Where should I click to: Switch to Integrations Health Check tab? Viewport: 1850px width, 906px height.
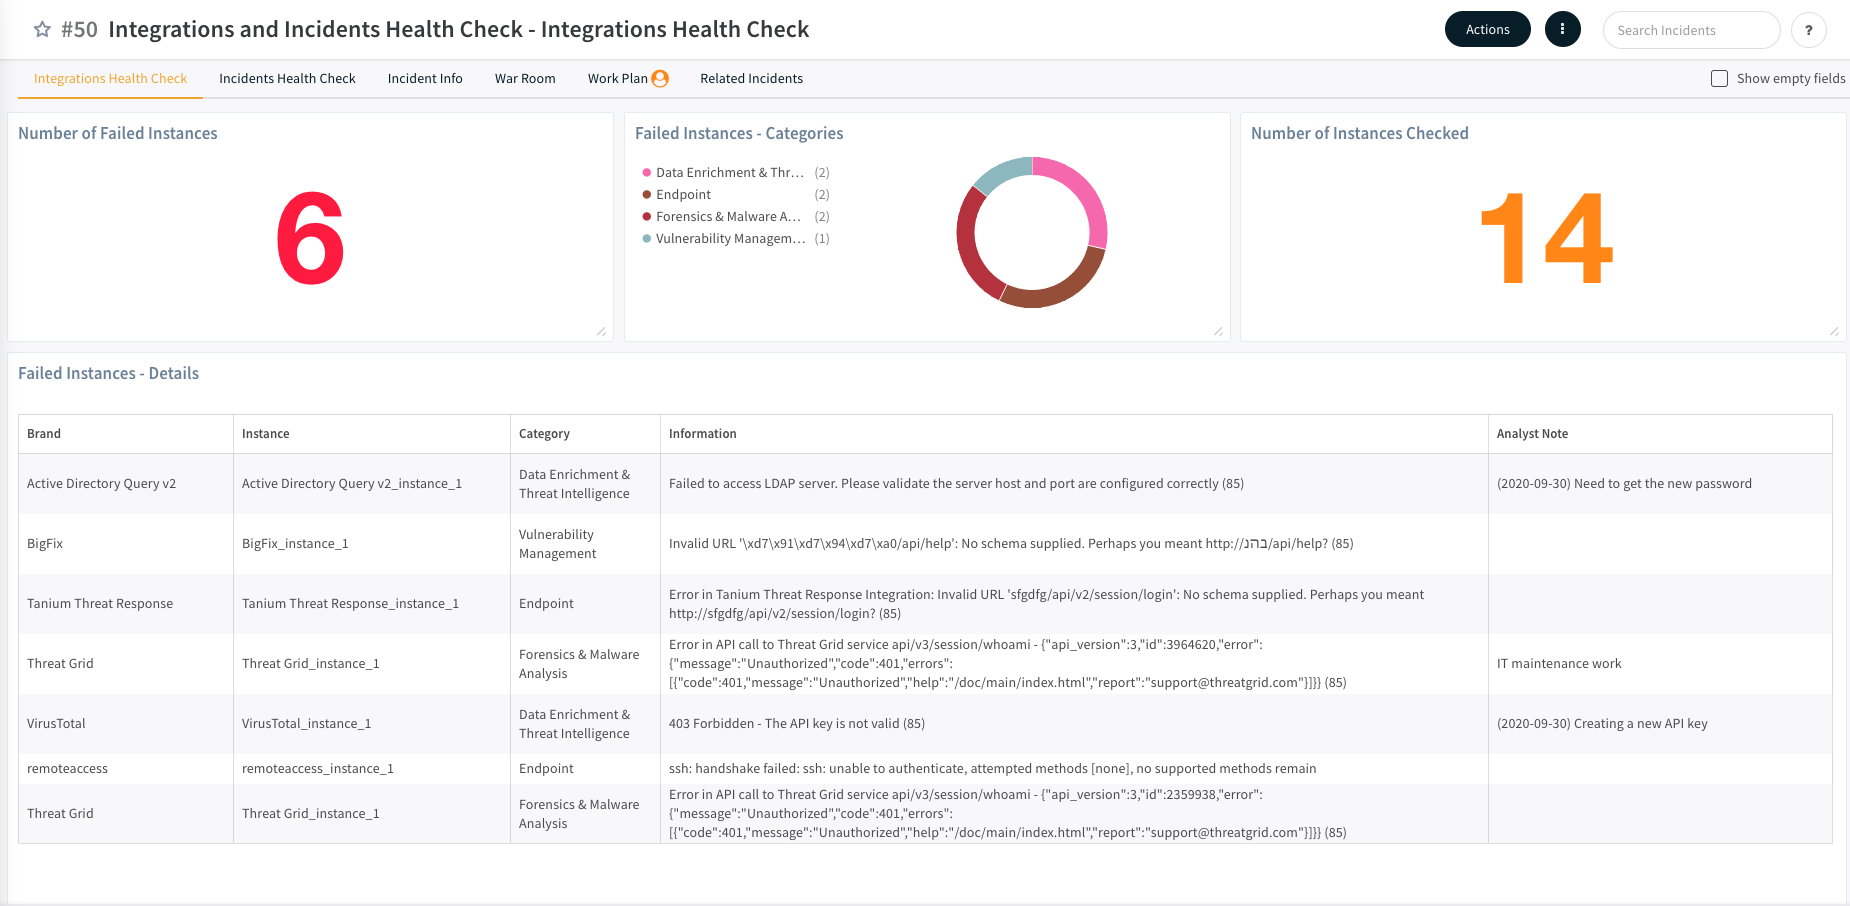point(110,78)
